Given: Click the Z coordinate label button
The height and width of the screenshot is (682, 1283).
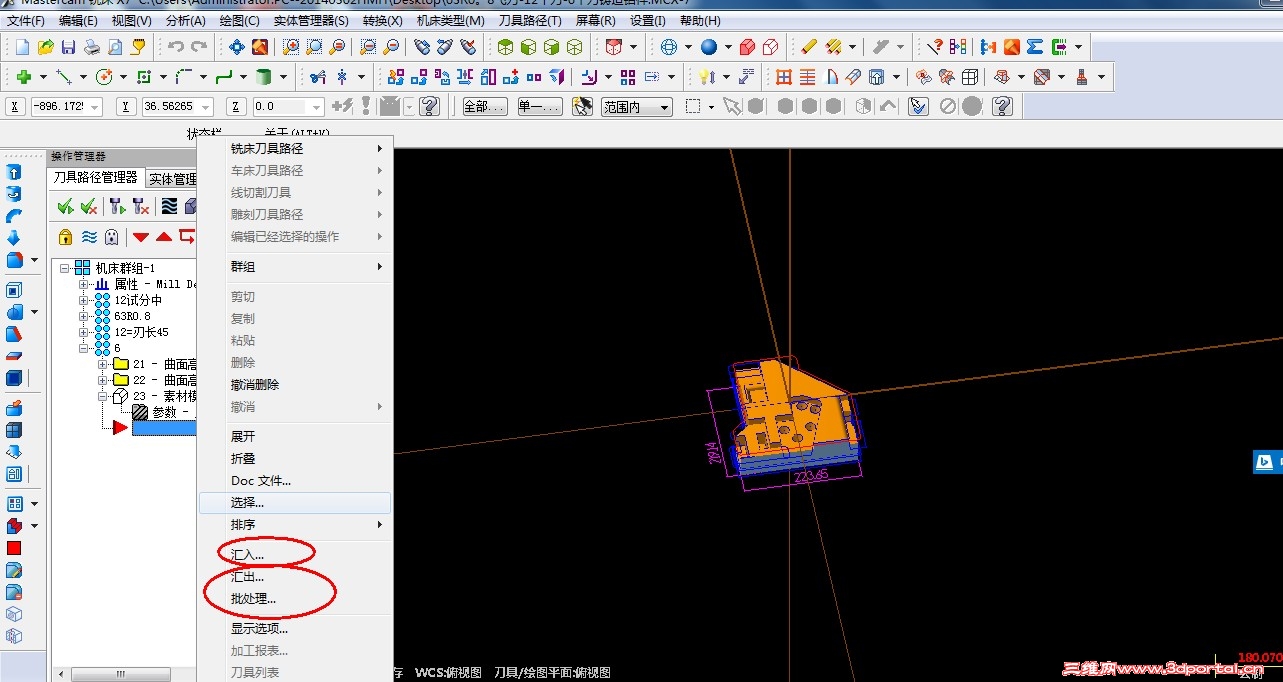Looking at the screenshot, I should point(236,106).
